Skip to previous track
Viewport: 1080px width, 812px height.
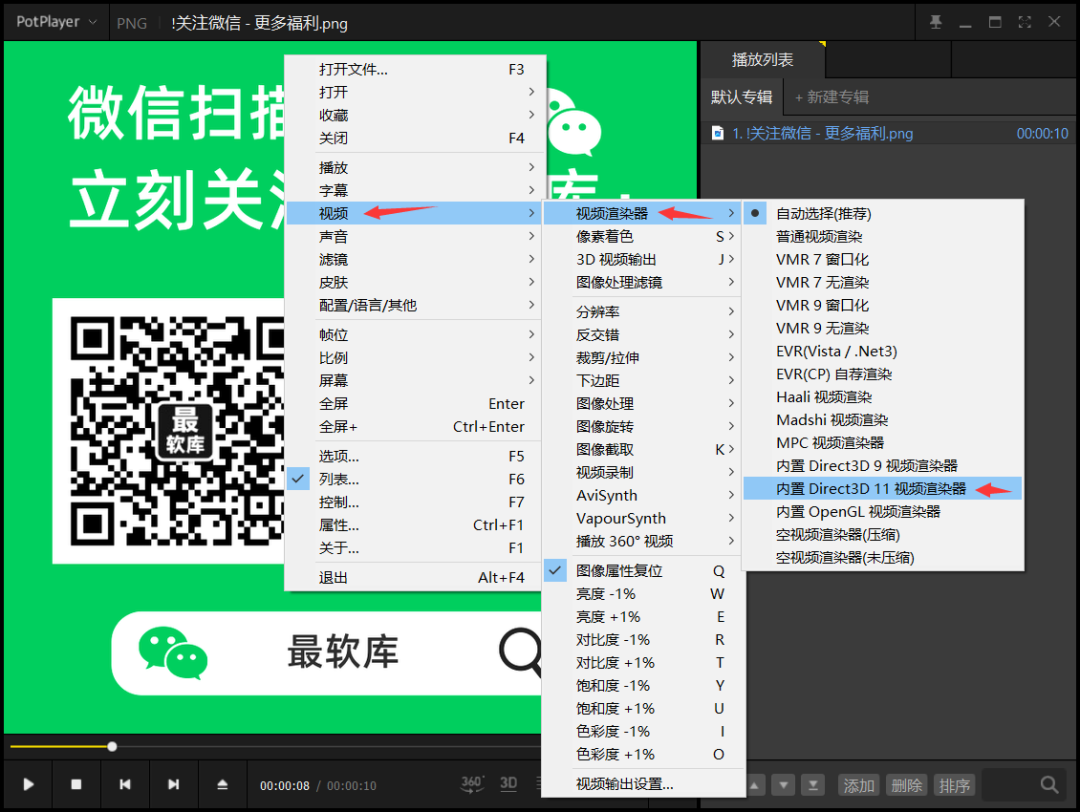tap(125, 784)
